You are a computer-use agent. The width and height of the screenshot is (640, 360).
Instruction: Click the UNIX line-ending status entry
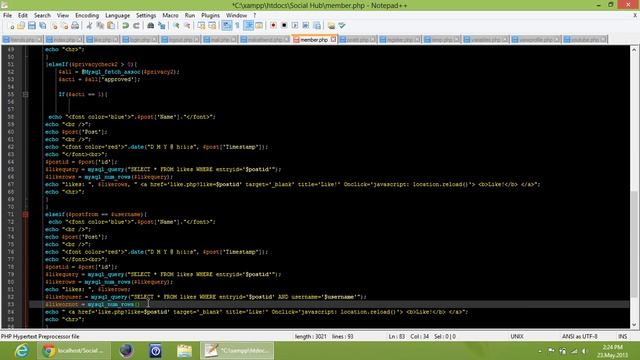[x=517, y=337]
